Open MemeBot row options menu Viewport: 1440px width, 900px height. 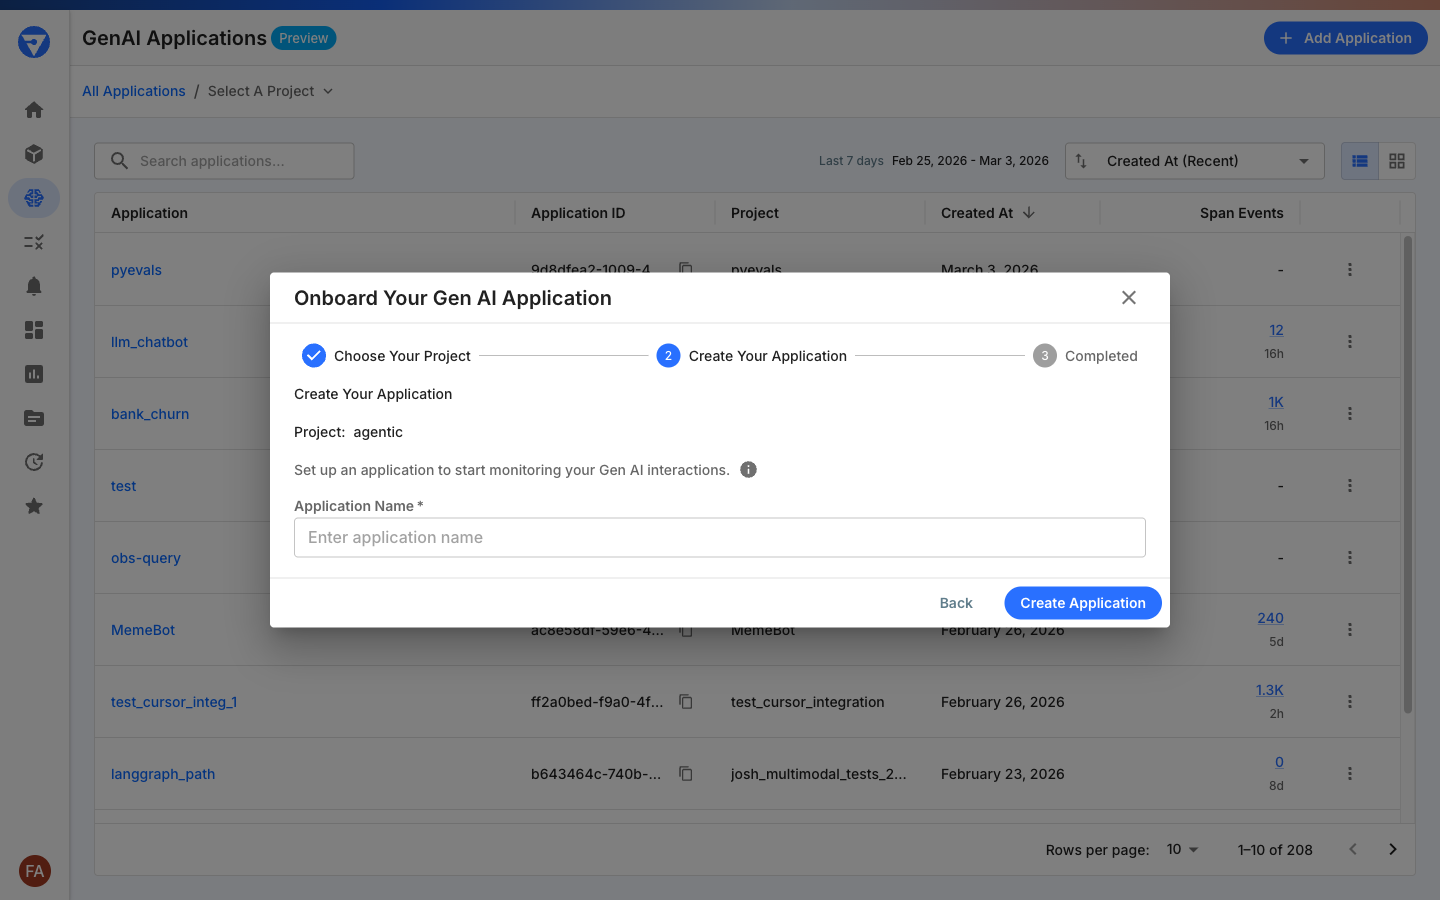coord(1350,629)
